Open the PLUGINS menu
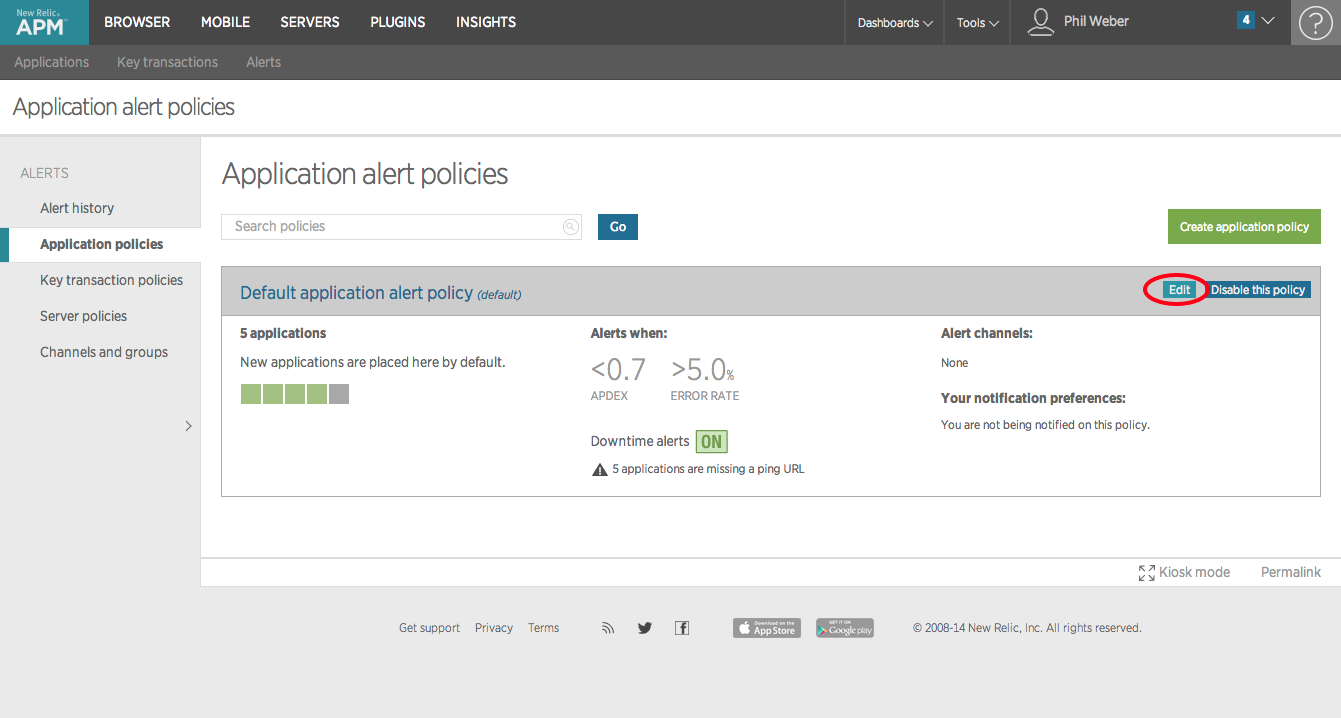1341x718 pixels. click(398, 22)
